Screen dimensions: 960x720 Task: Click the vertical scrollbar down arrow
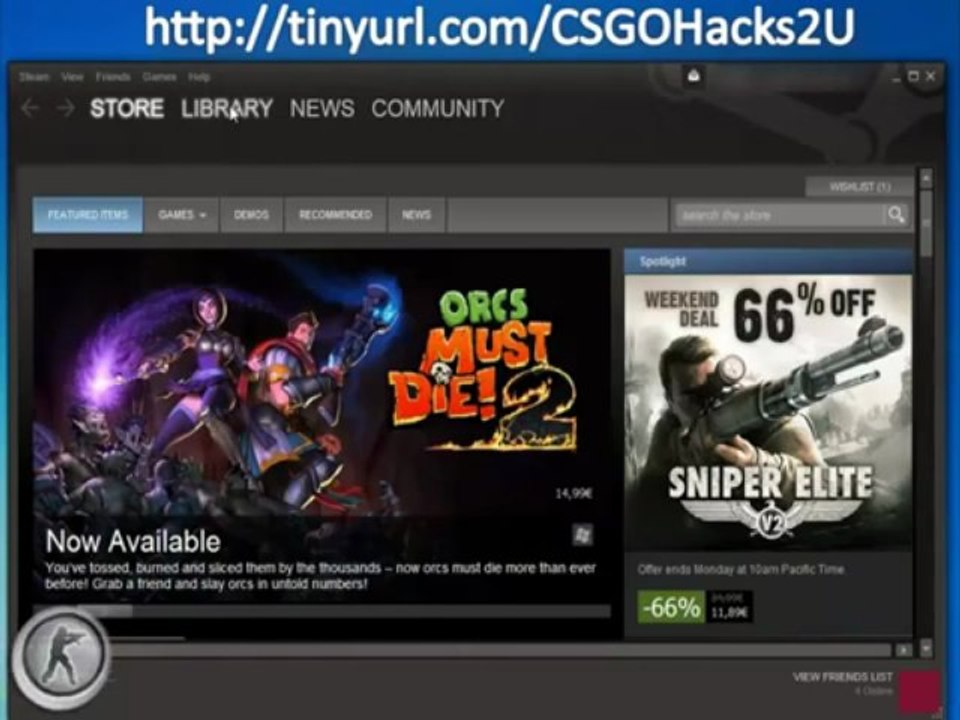(926, 648)
